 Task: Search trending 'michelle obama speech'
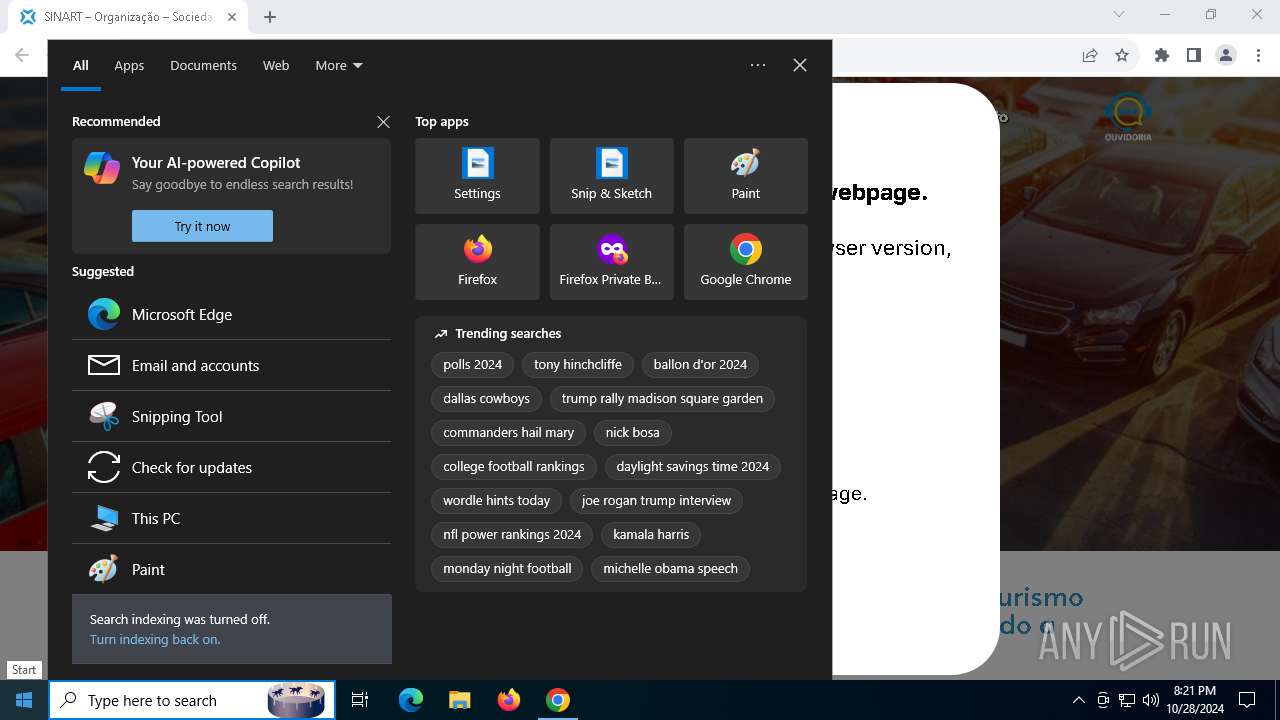click(x=670, y=569)
